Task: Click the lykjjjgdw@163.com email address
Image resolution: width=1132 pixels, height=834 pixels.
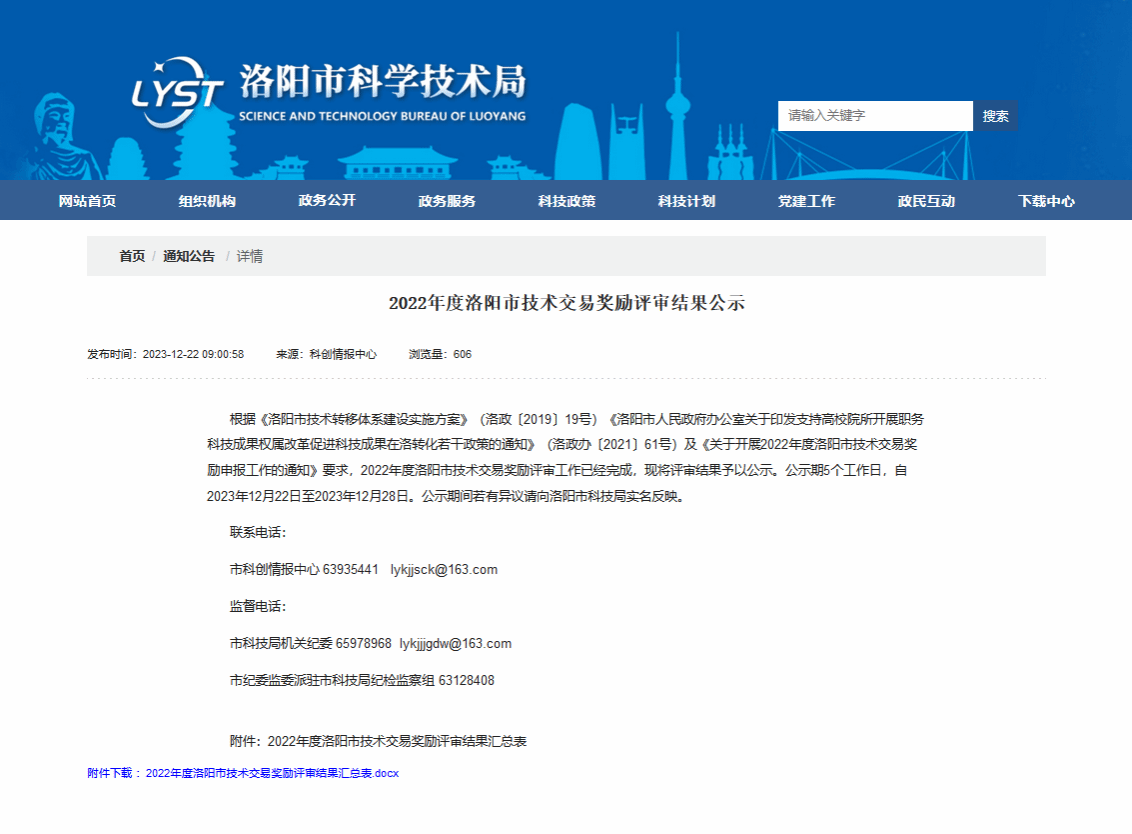Action: 455,644
